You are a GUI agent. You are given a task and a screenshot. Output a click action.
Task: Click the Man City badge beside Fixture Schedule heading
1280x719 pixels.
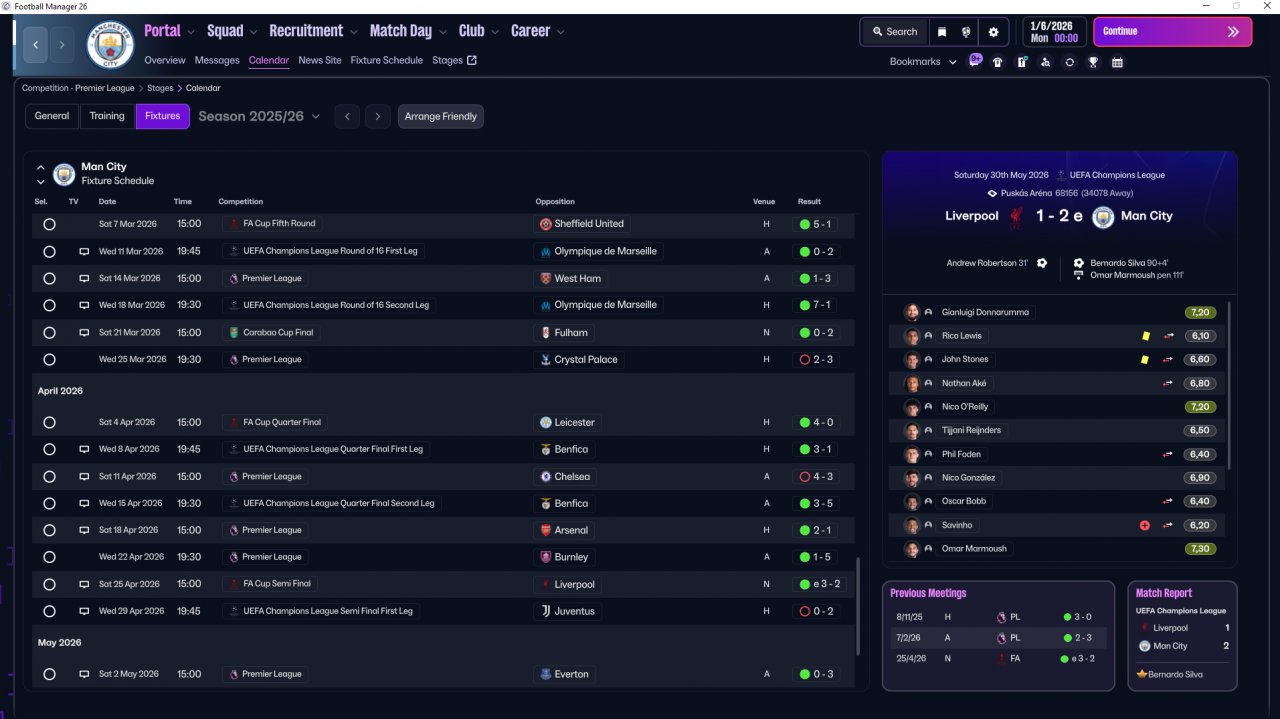click(64, 174)
